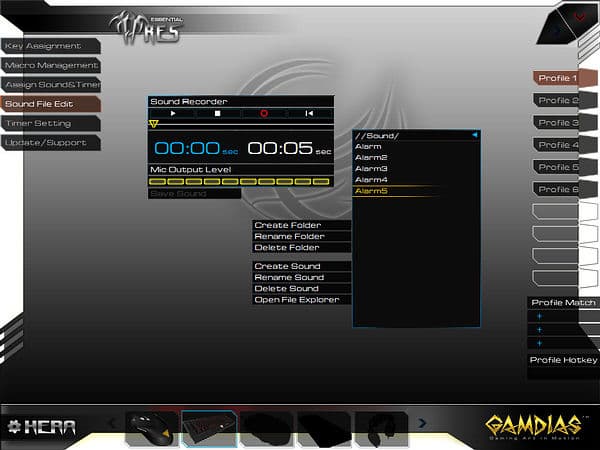The width and height of the screenshot is (600, 450).
Task: Click the grayed Save Sound button
Action: pos(194,194)
